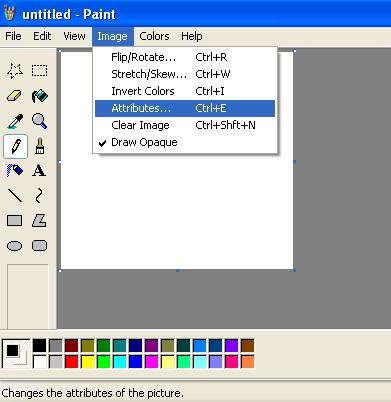Click the 'Ctrl+E' shortcut text beside Attributes
Image resolution: width=391 pixels, height=402 pixels.
[x=211, y=108]
